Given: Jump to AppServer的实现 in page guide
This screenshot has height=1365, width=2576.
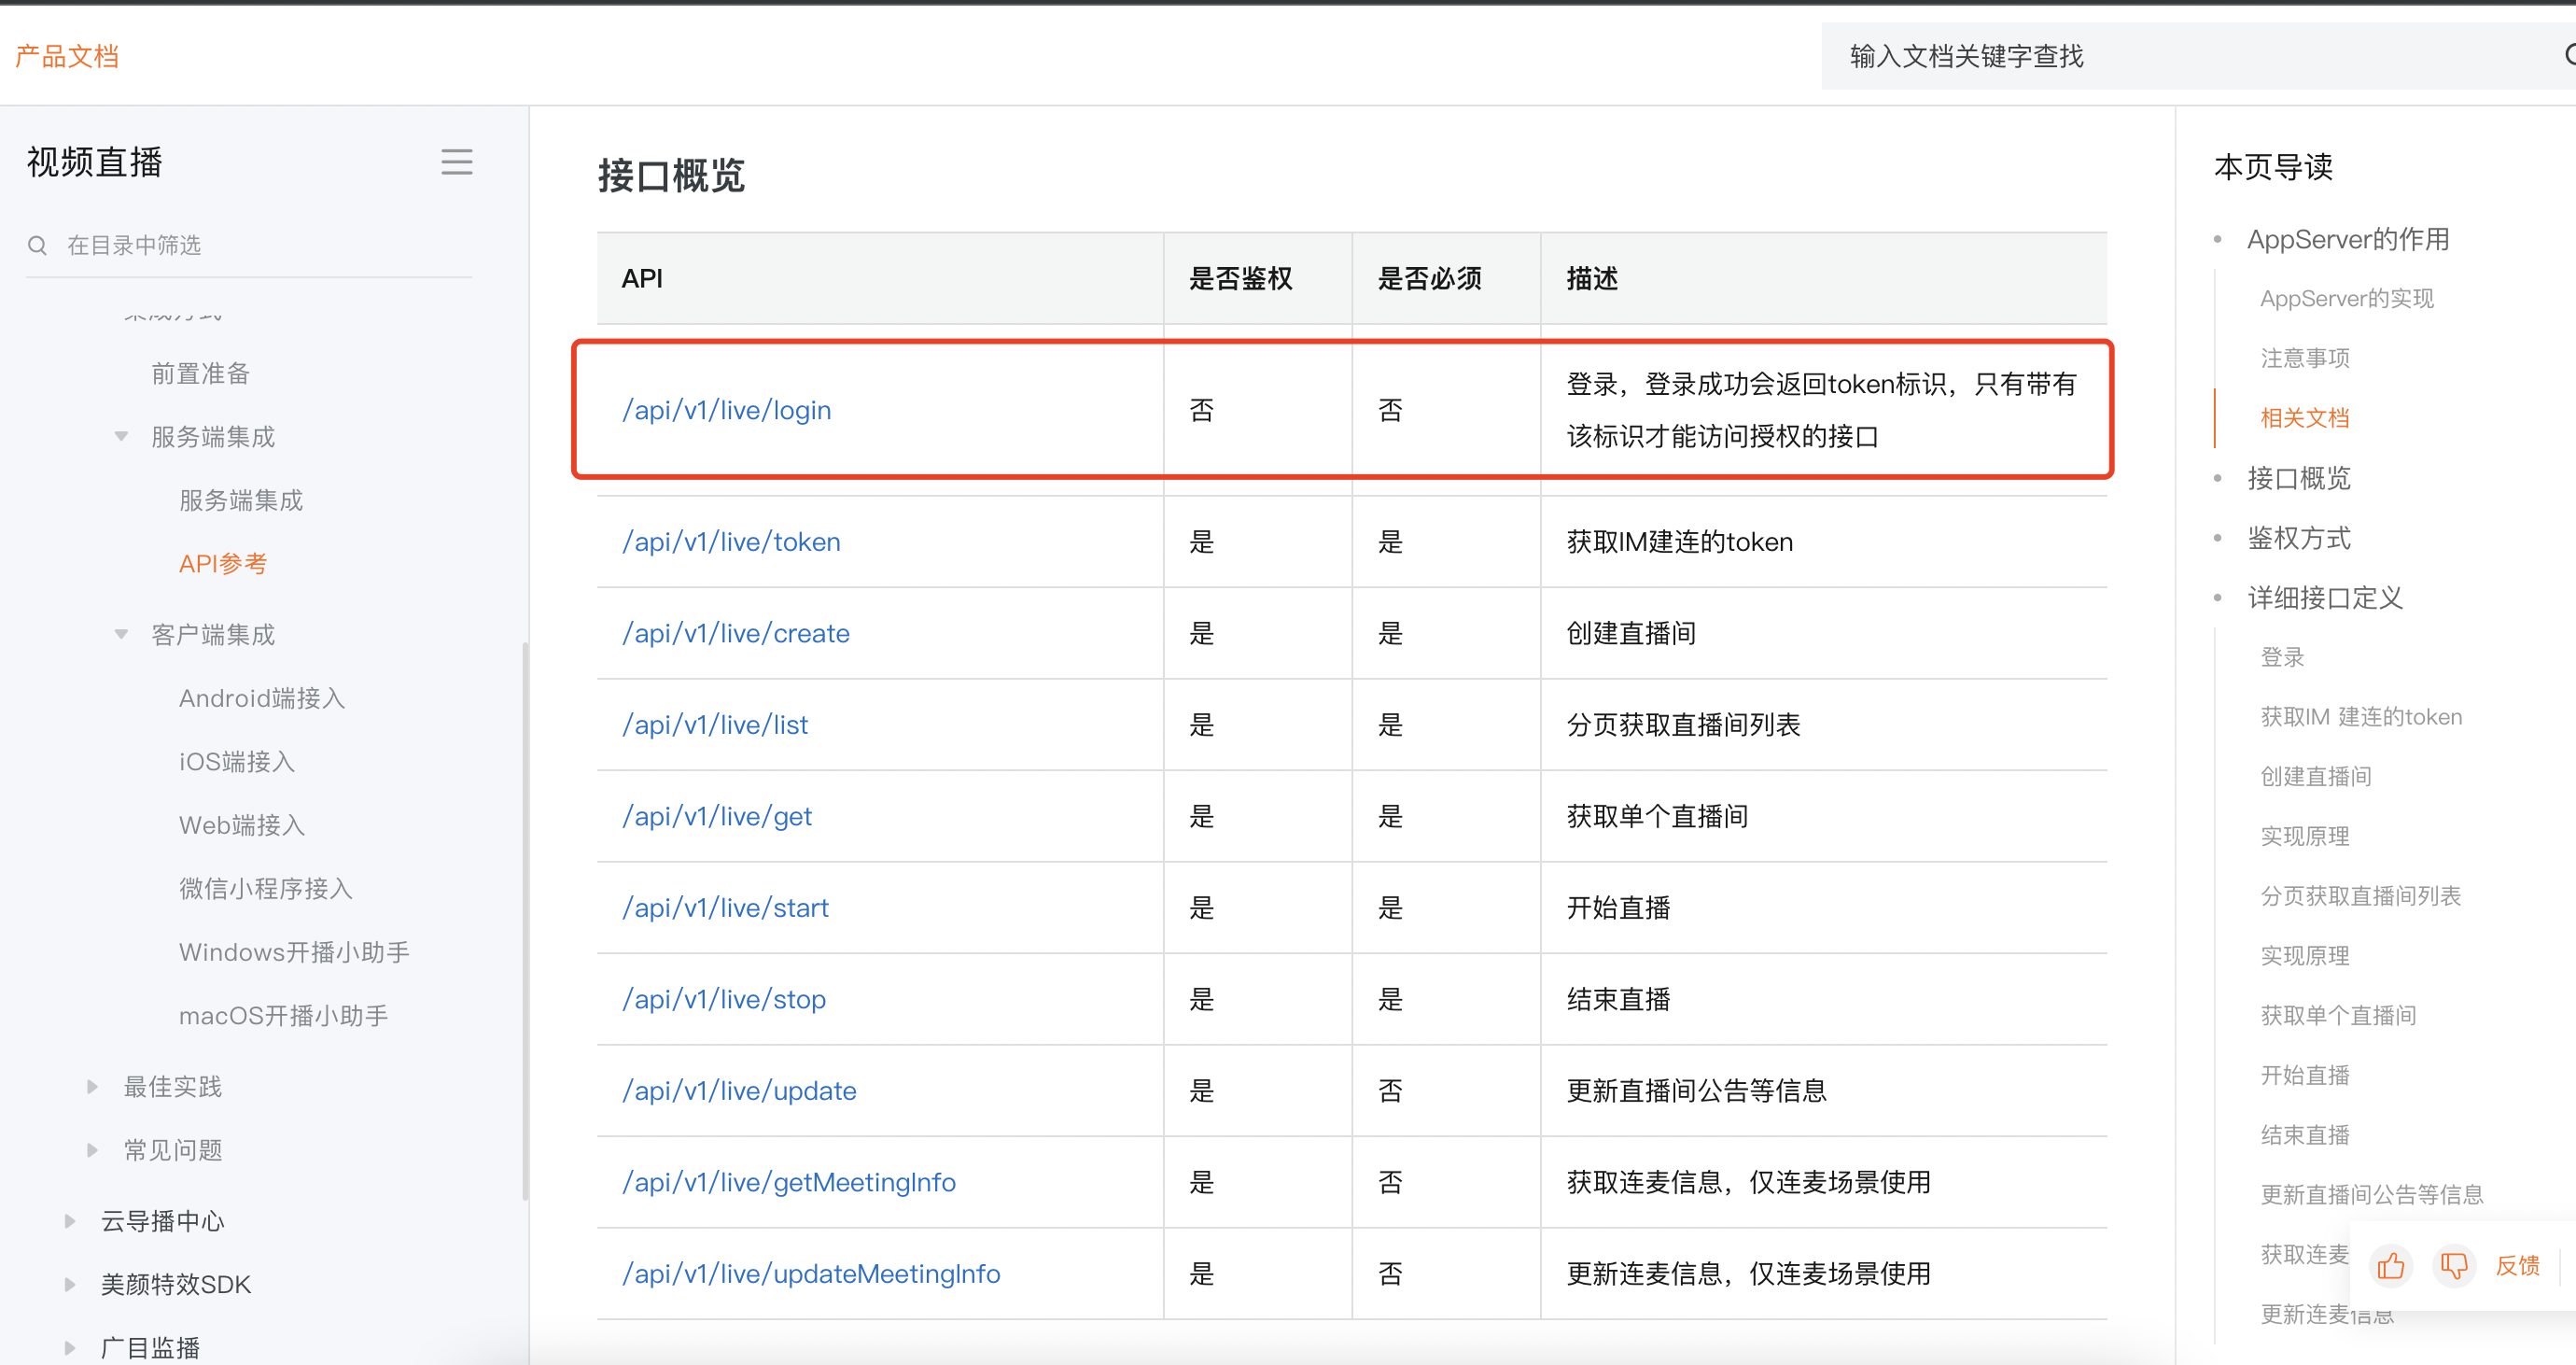Looking at the screenshot, I should pyautogui.click(x=2346, y=298).
